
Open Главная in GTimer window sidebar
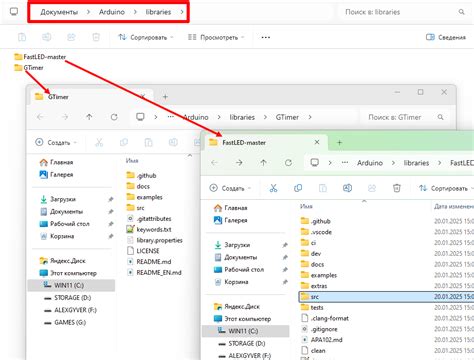coord(57,162)
